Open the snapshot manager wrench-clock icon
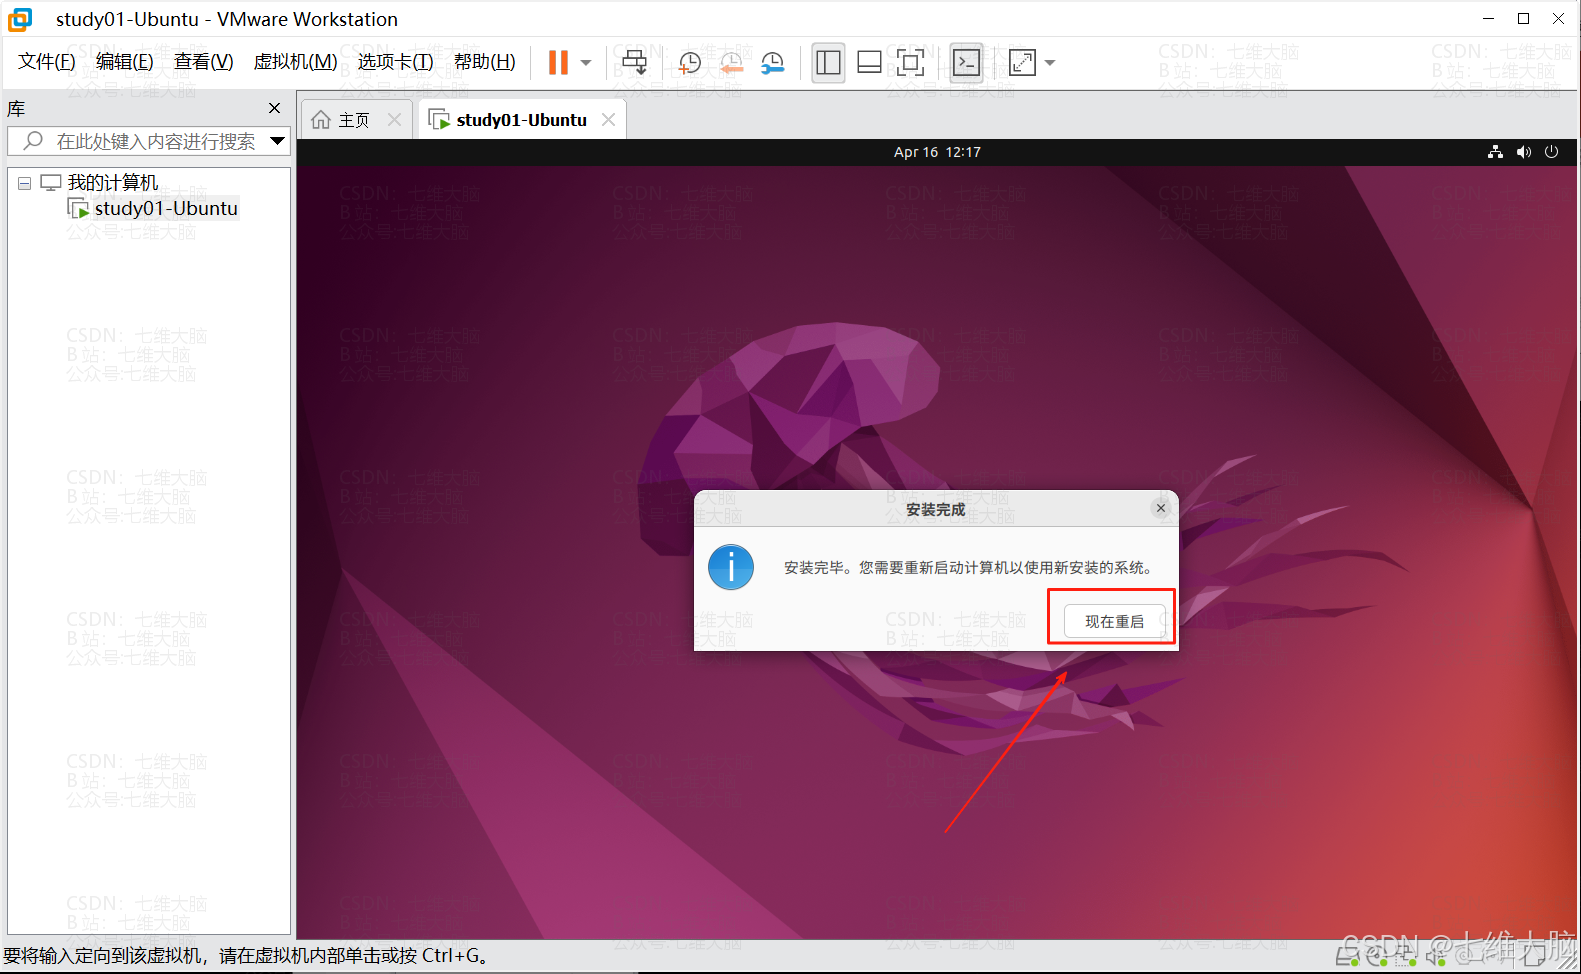The width and height of the screenshot is (1581, 974). click(x=773, y=63)
